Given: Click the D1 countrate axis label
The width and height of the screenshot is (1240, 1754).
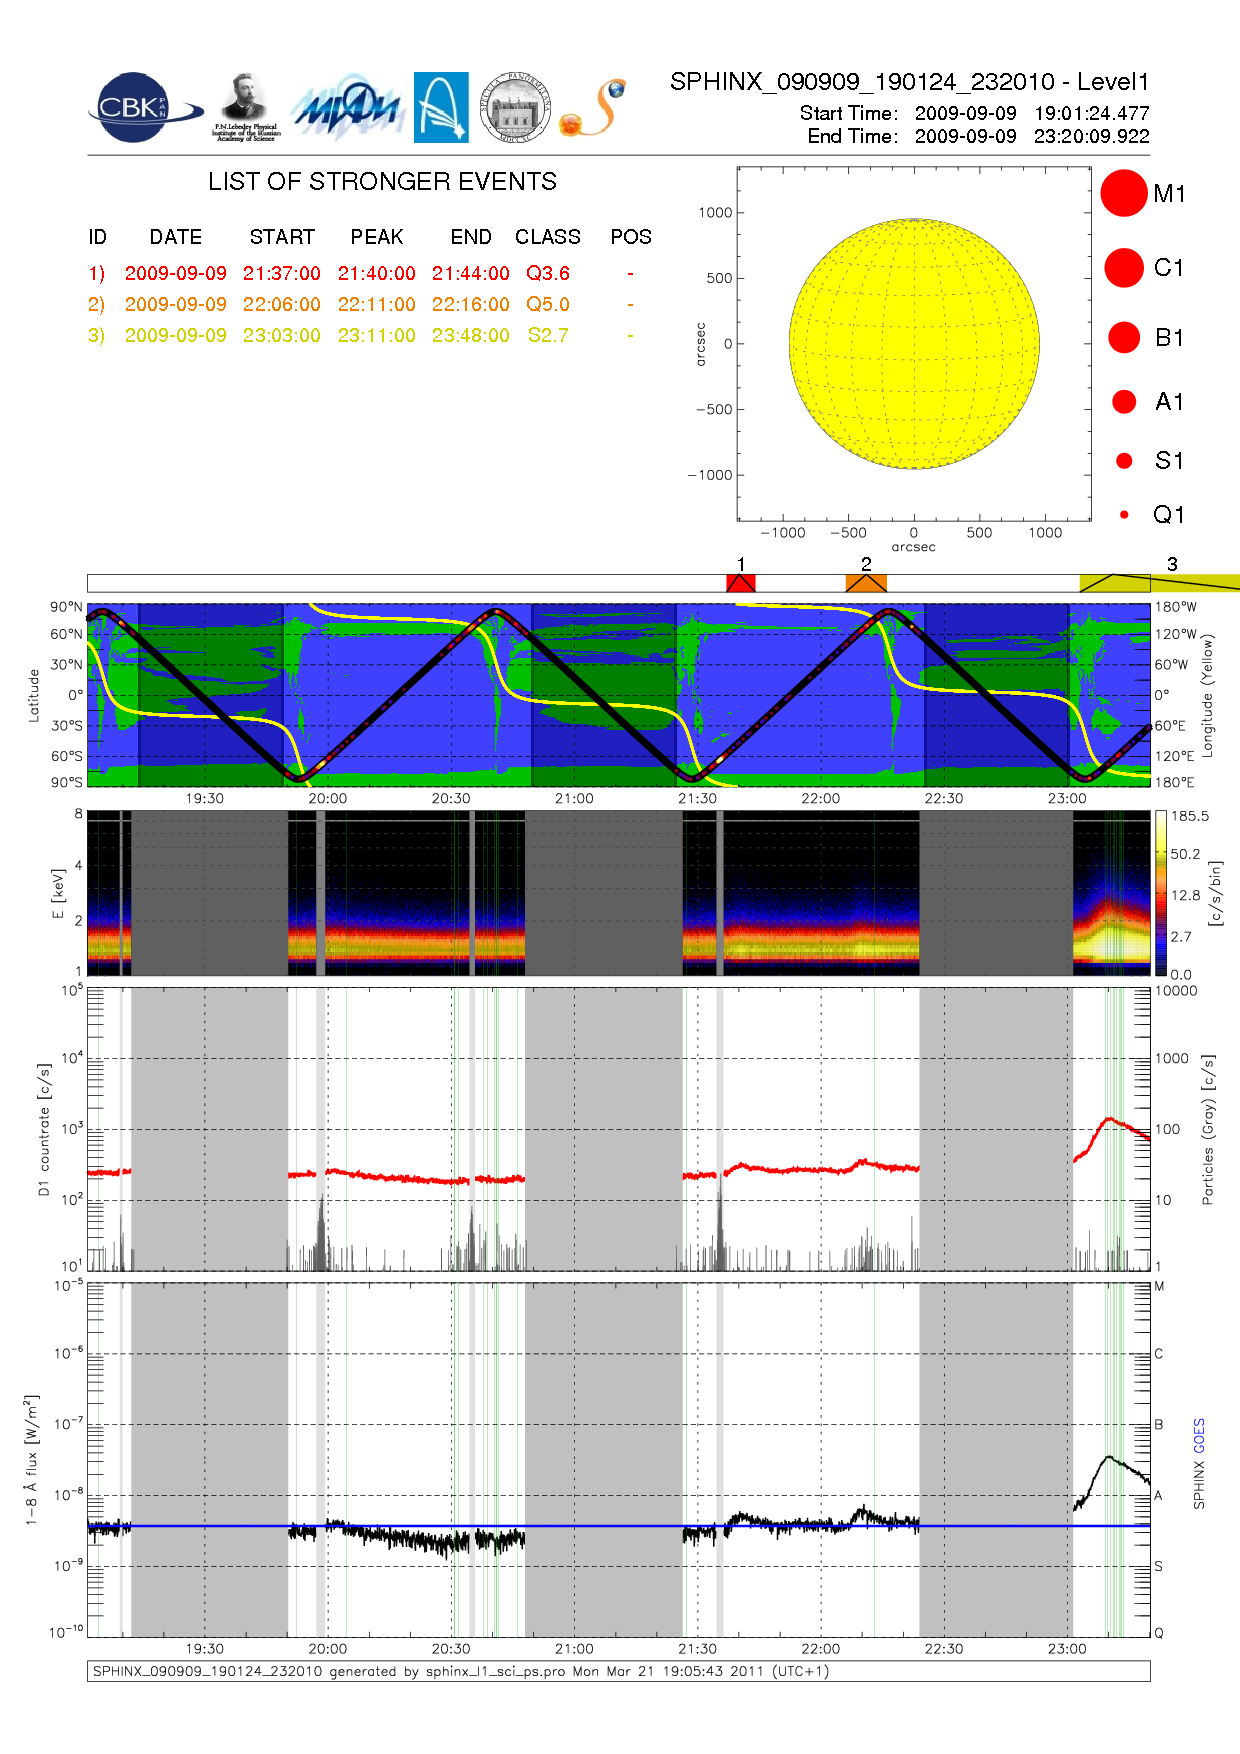Looking at the screenshot, I should pos(44,1130).
